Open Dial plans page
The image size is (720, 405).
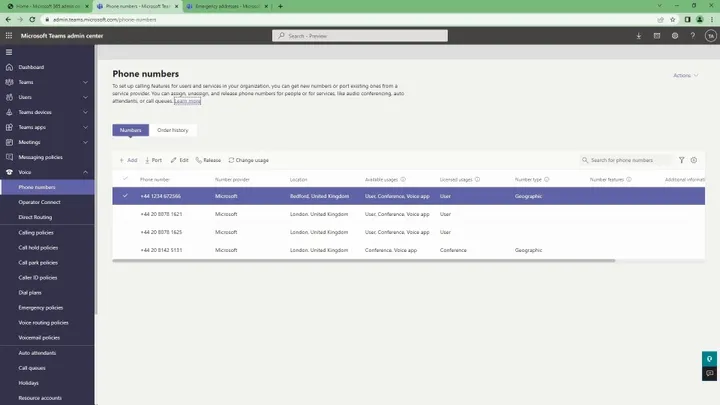point(30,292)
